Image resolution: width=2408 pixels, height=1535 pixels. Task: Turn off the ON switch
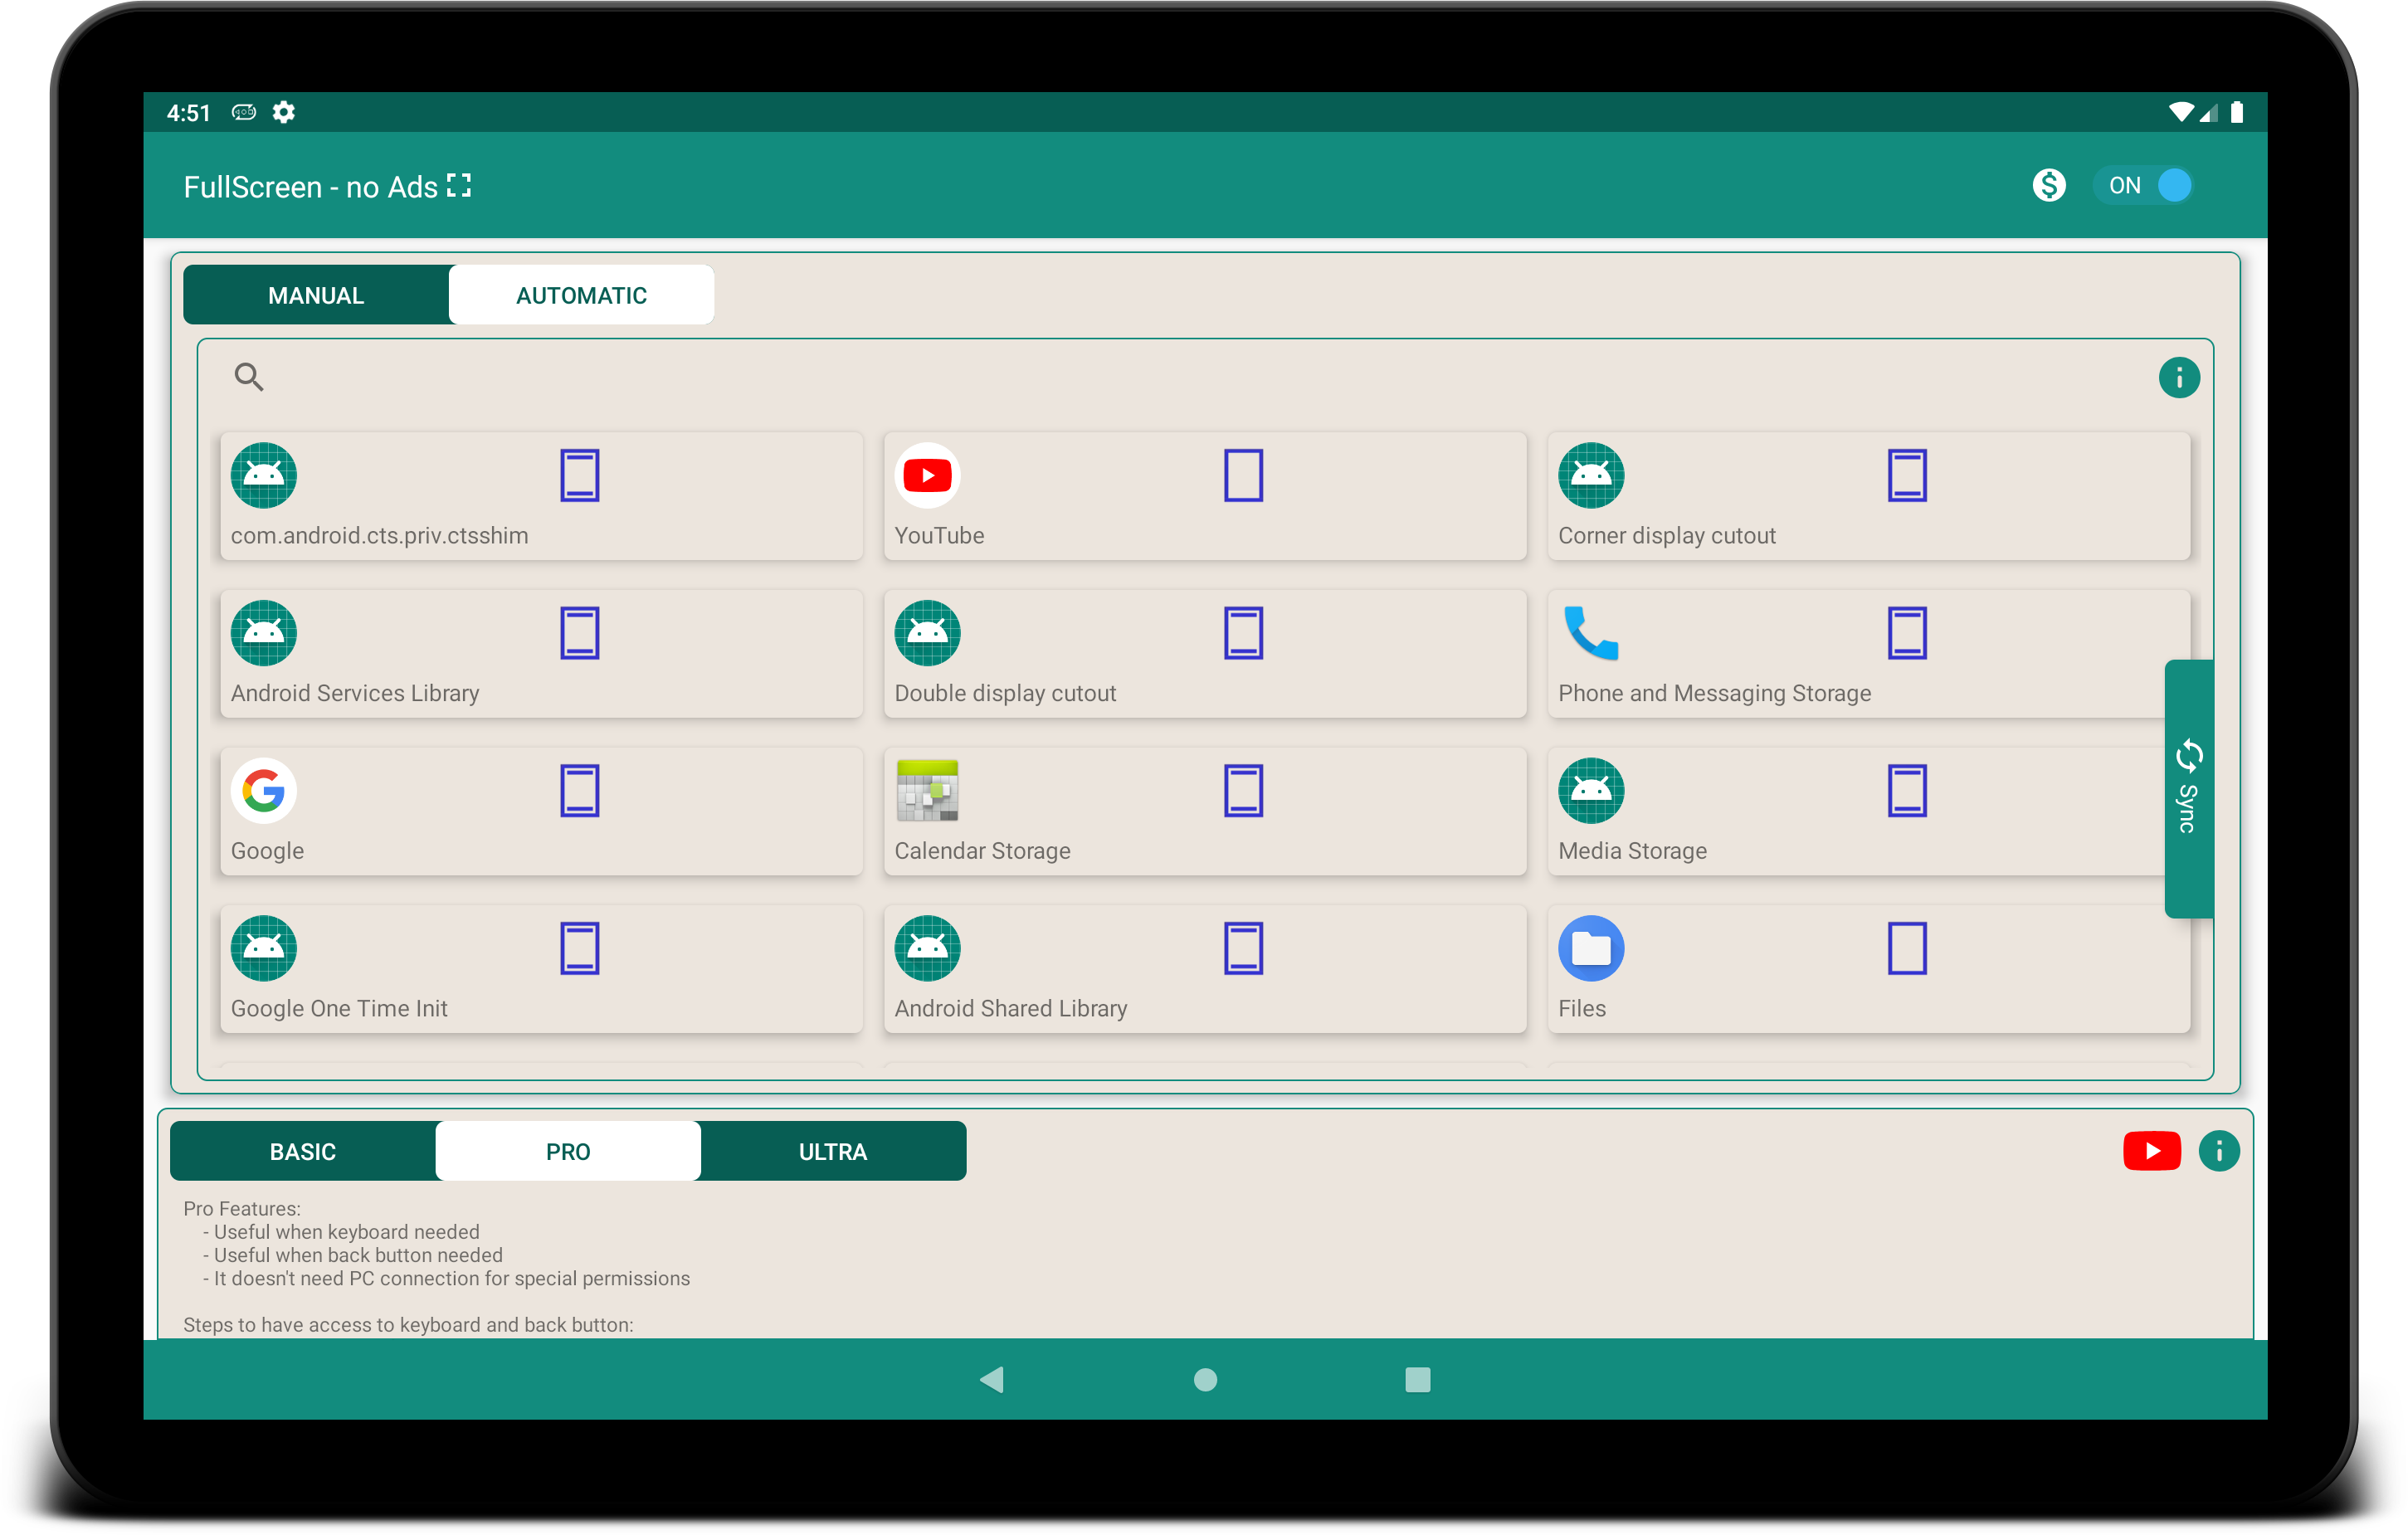click(x=2143, y=185)
